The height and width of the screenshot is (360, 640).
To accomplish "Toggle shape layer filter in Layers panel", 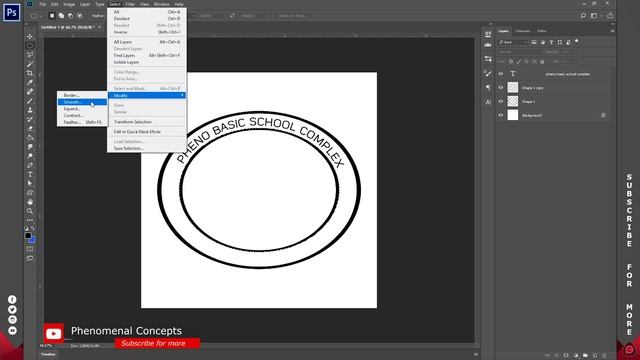I will 560,42.
